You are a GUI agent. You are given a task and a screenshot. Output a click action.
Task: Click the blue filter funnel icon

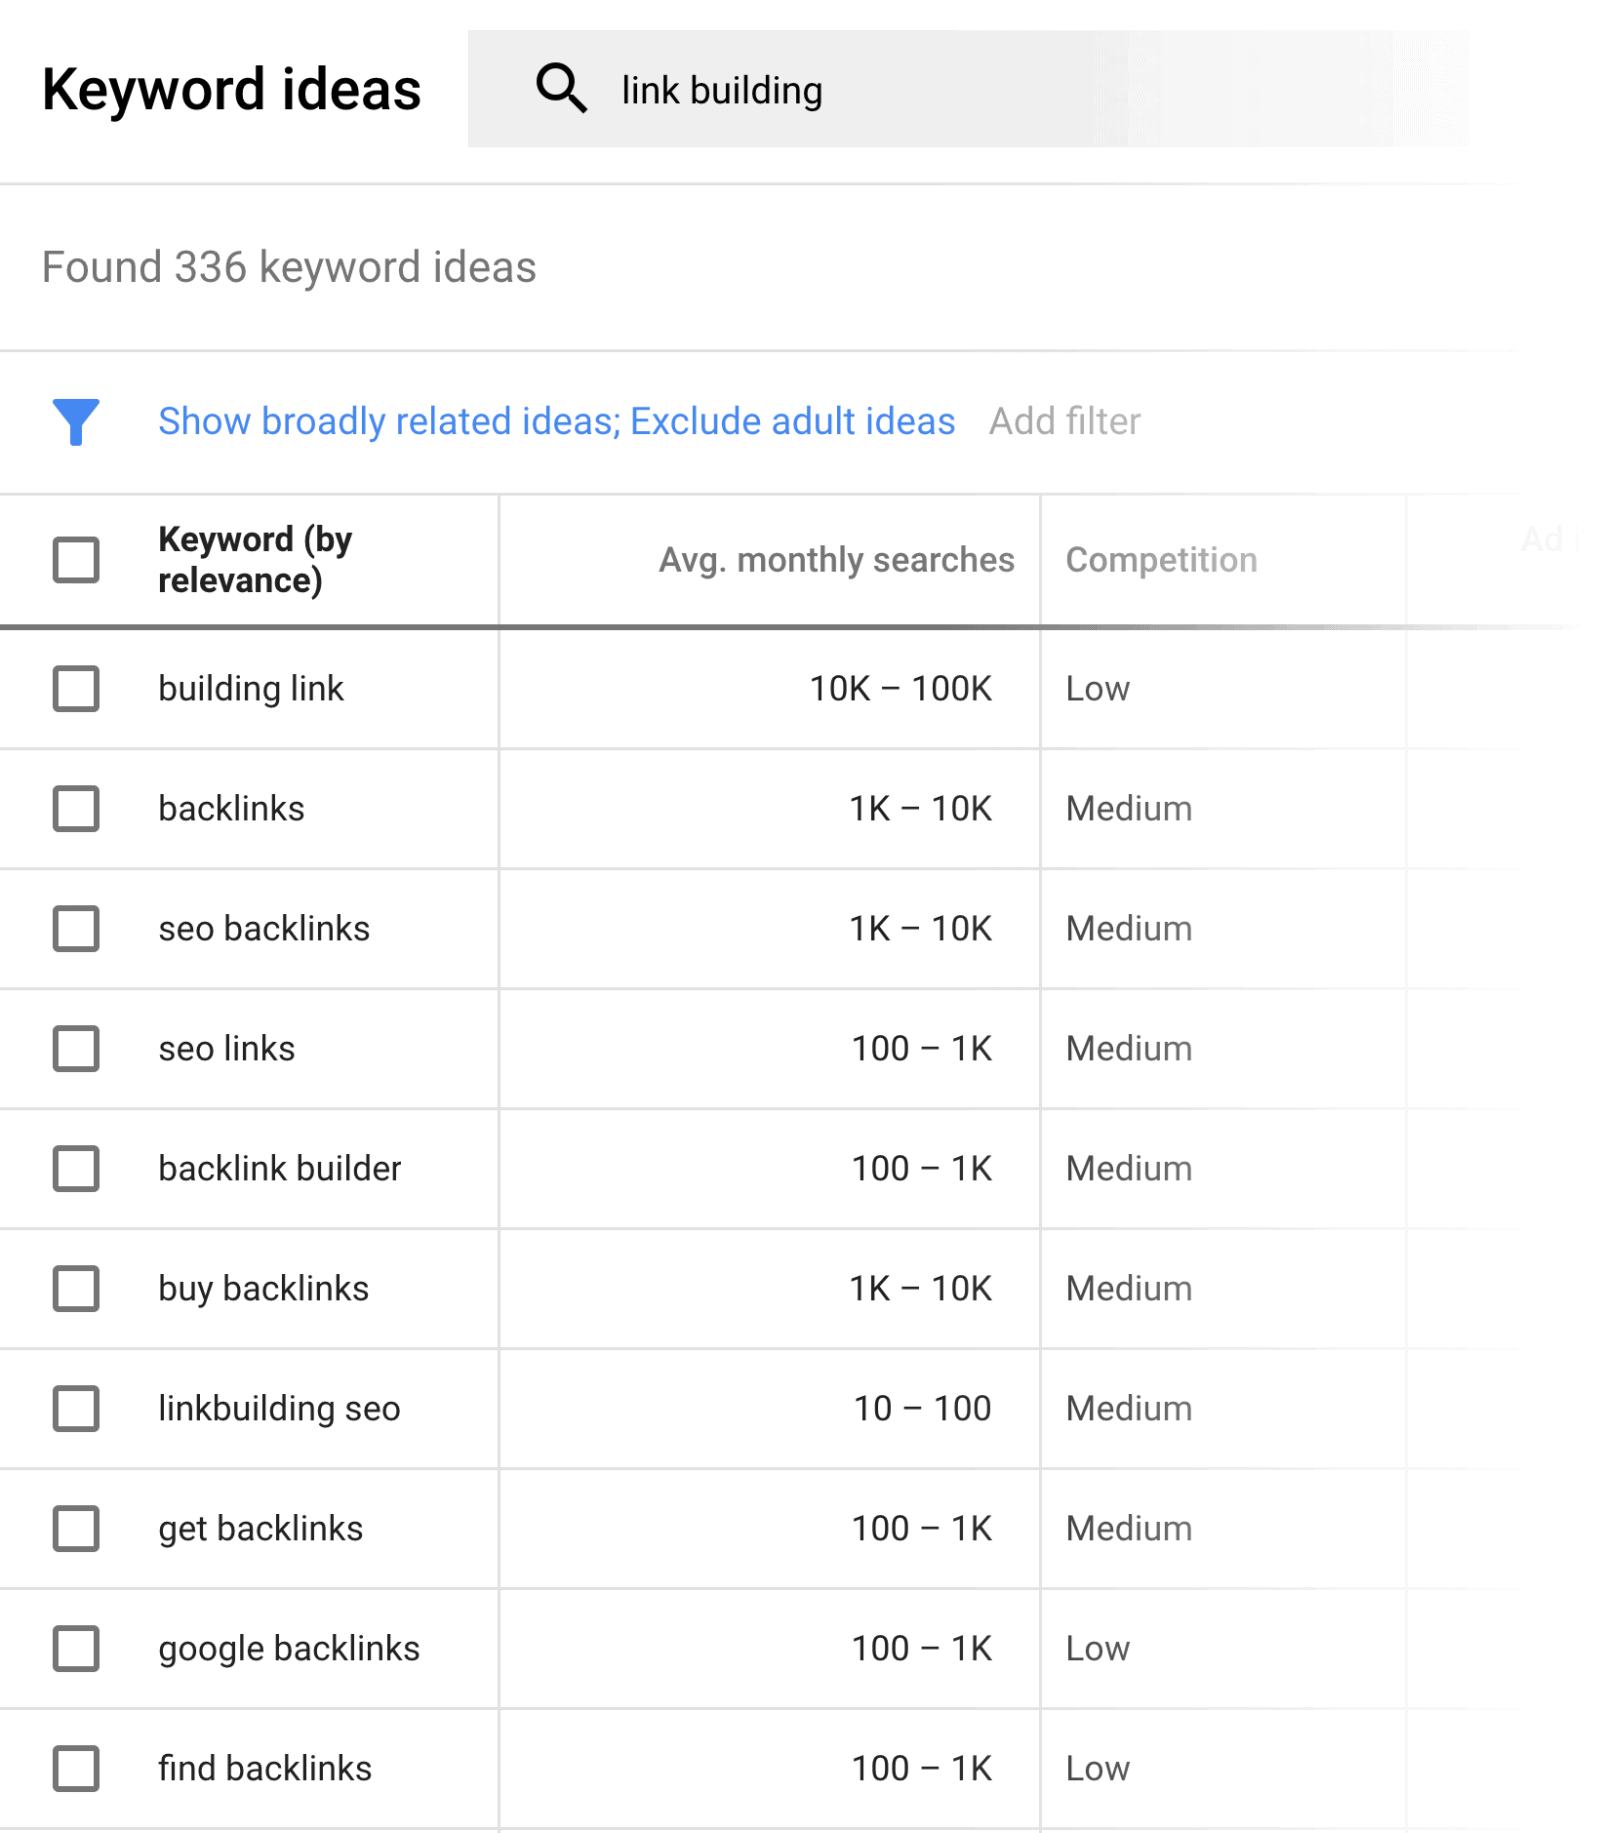coord(76,421)
